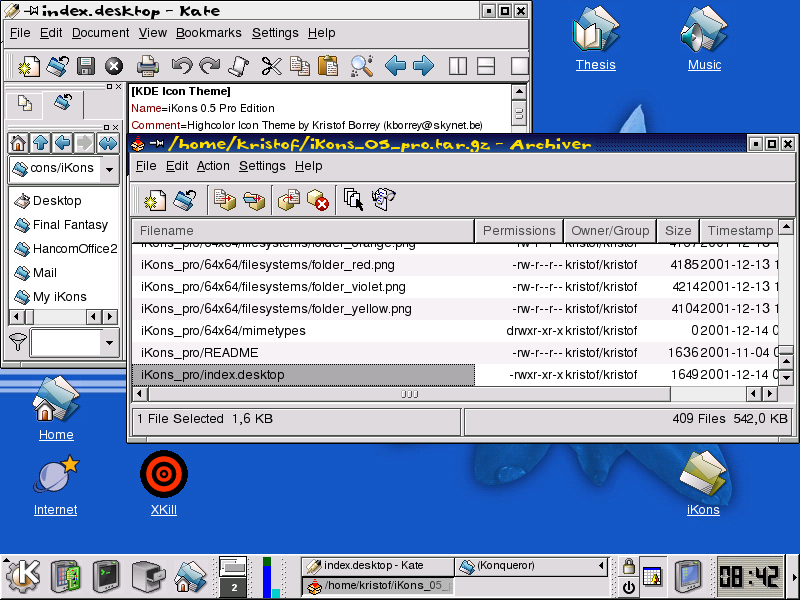Viewport: 800px width, 600px height.
Task: Split Kate view horizontally
Action: click(486, 66)
